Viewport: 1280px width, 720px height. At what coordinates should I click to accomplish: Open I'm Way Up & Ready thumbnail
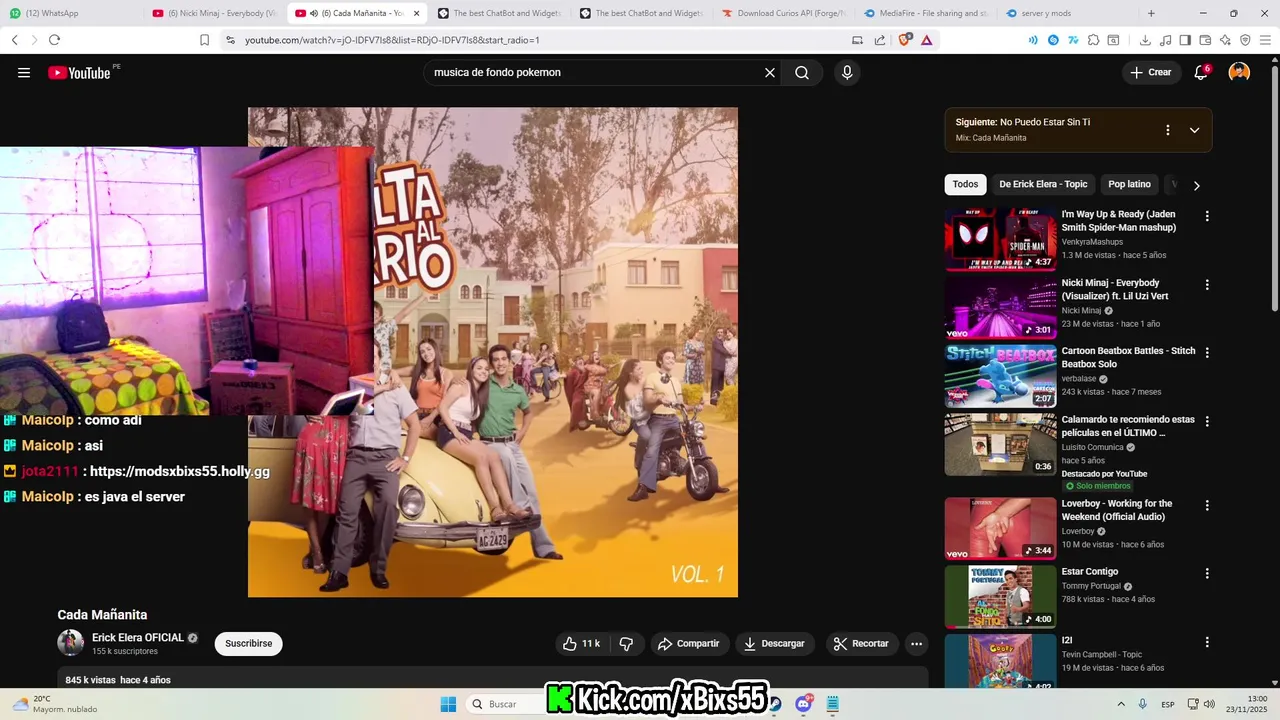1000,239
